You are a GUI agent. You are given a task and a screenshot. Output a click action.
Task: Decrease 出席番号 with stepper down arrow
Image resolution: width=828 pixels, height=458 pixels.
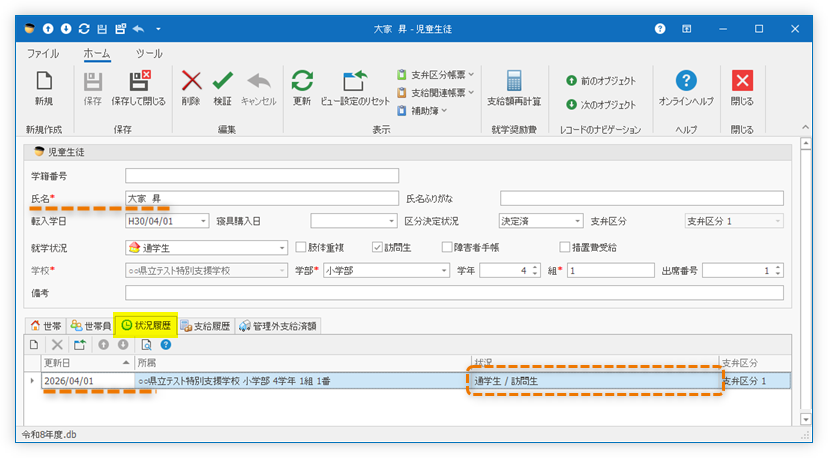[778, 274]
